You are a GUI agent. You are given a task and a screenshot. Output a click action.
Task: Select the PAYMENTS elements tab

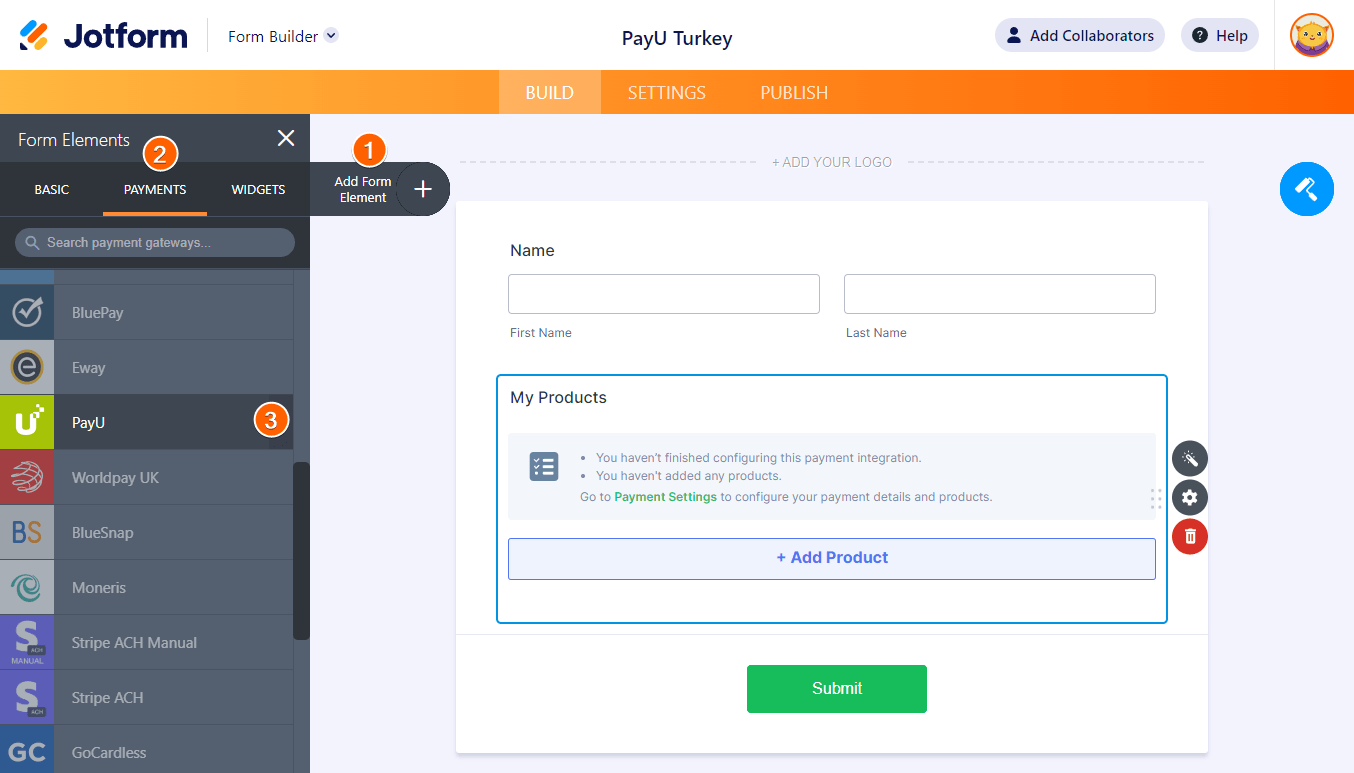(x=155, y=189)
